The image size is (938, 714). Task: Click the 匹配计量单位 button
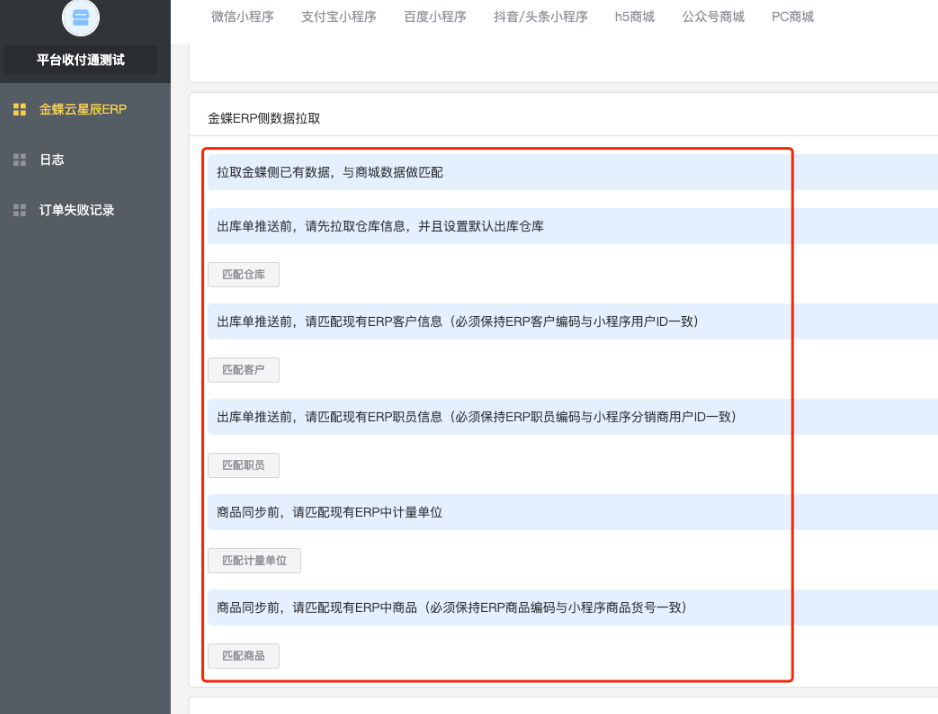pos(254,560)
